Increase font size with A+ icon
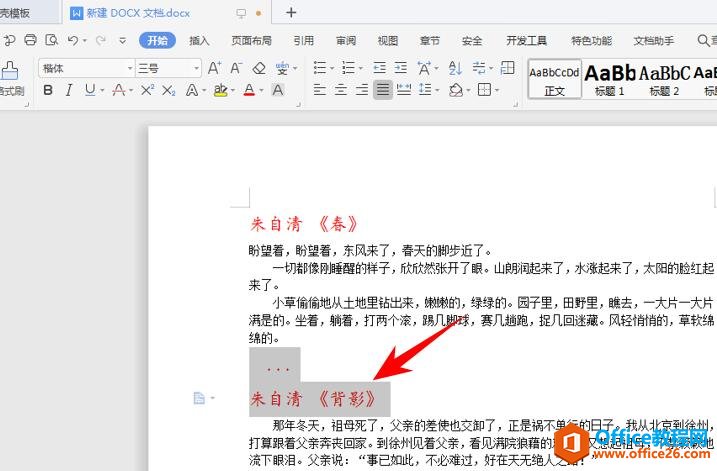Viewport: 717px width, 471px height. coord(214,69)
